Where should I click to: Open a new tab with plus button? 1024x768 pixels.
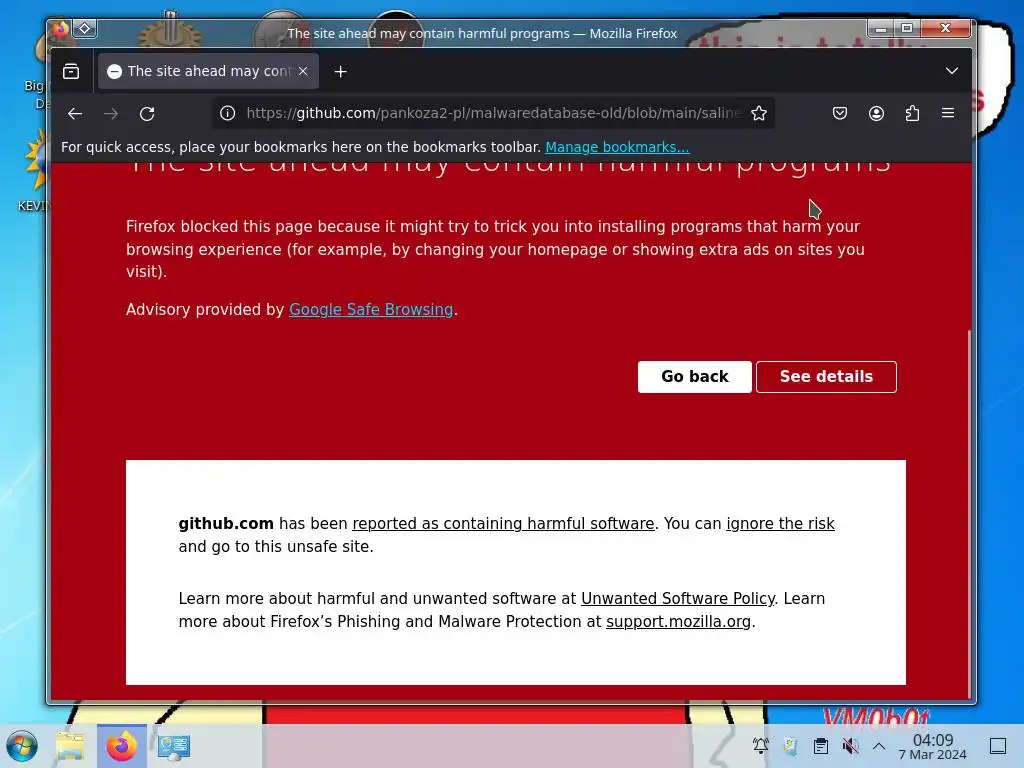tap(340, 71)
